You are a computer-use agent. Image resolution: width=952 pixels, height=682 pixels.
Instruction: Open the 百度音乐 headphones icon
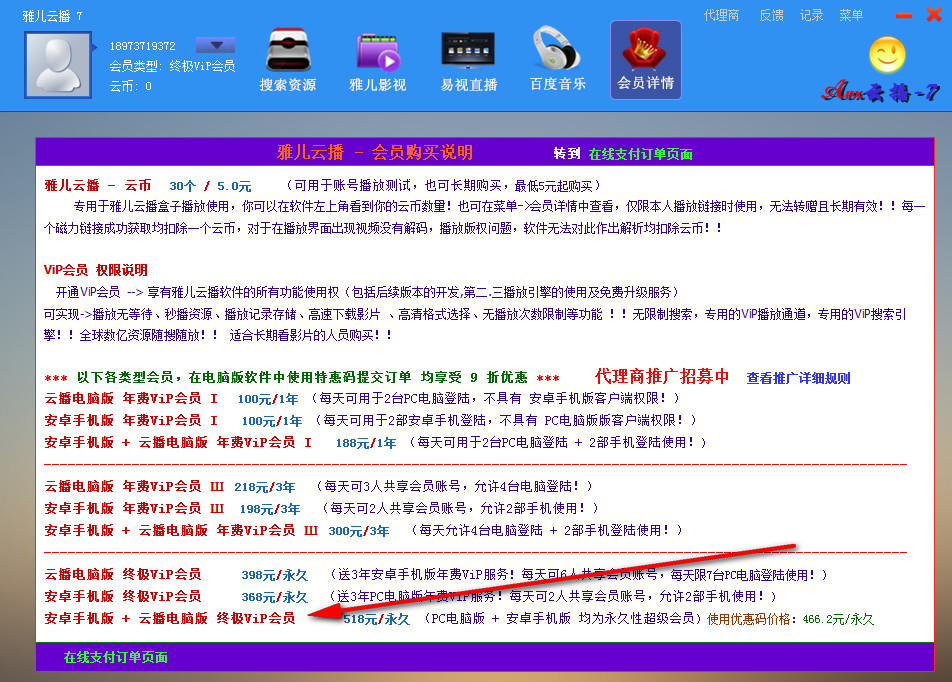pos(557,60)
